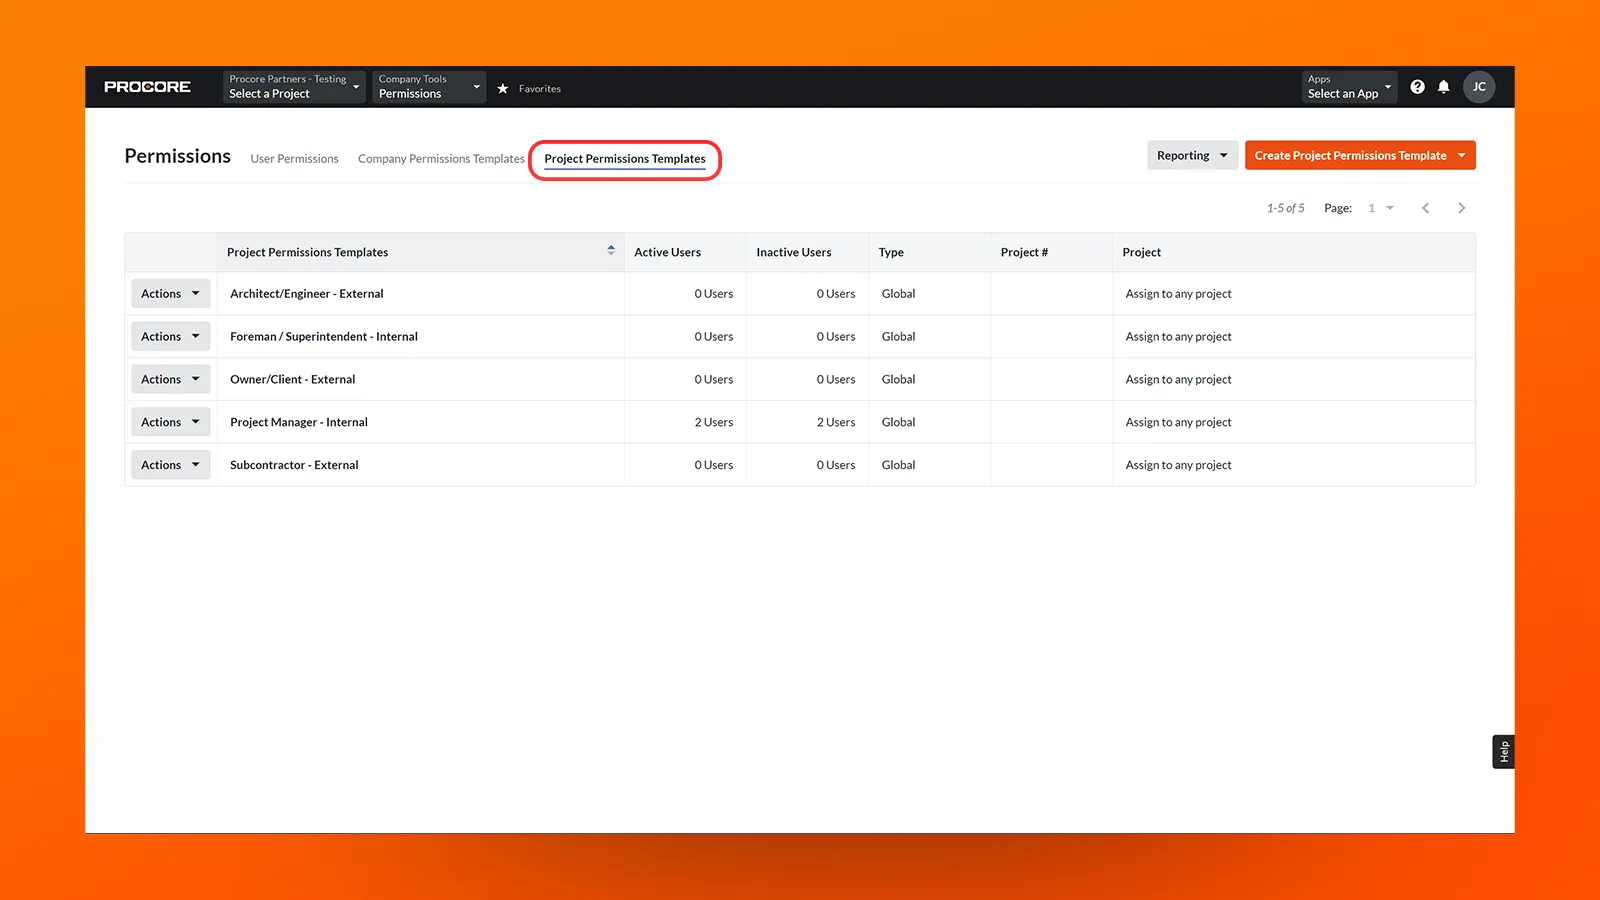
Task: Open the Company Tools Permissions dropdown
Action: click(428, 87)
